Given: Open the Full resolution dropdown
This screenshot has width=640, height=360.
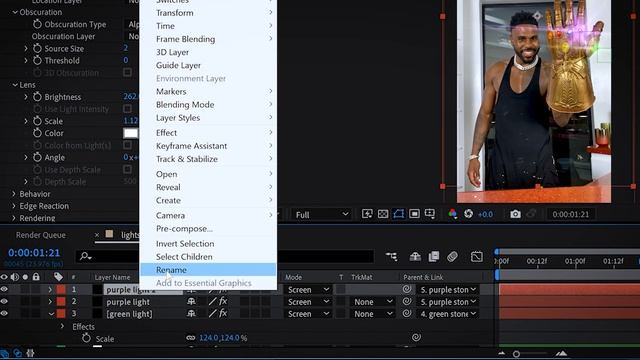Looking at the screenshot, I should click(322, 214).
